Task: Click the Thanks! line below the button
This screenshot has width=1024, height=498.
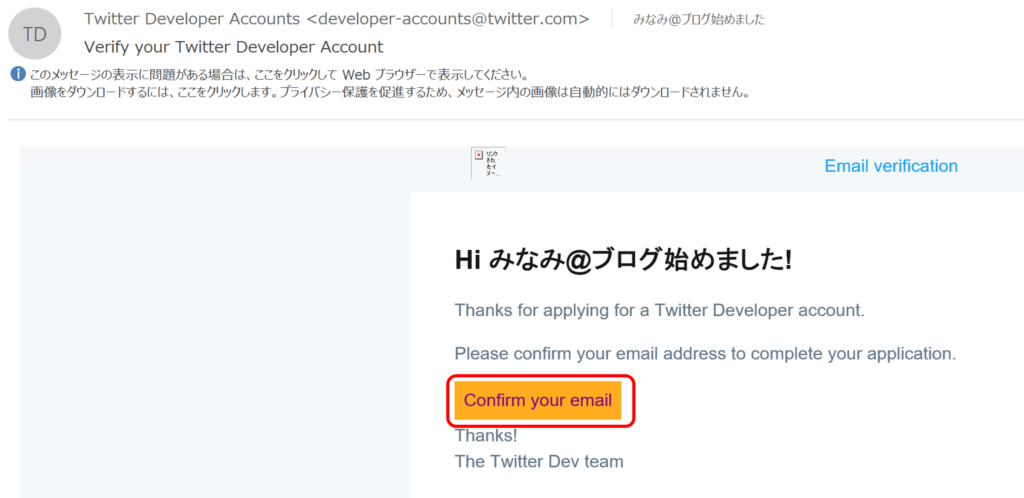Action: pos(486,435)
